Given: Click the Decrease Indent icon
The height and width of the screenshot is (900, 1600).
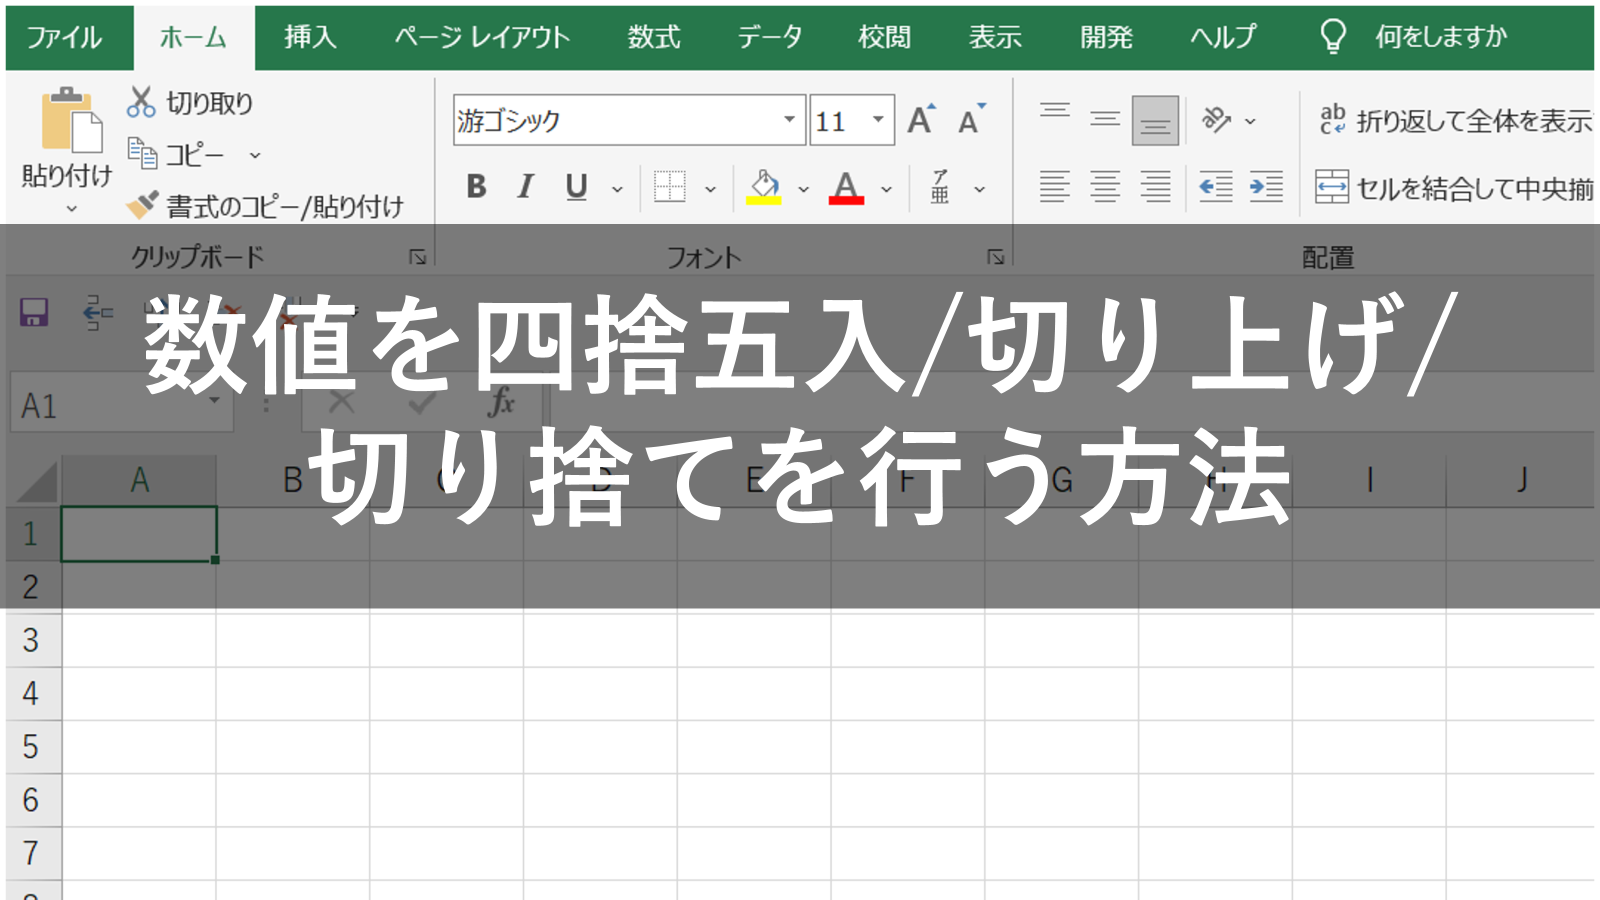Looking at the screenshot, I should click(x=1216, y=187).
